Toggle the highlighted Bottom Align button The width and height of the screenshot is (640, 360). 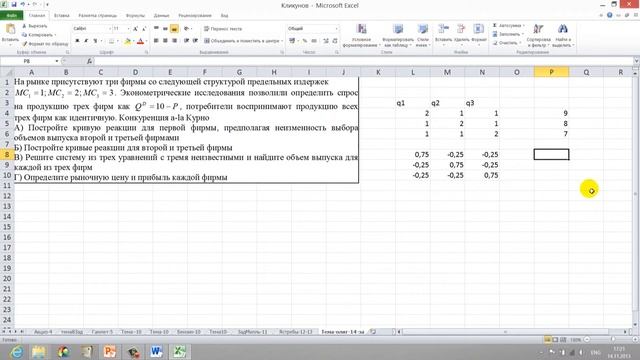(174, 29)
